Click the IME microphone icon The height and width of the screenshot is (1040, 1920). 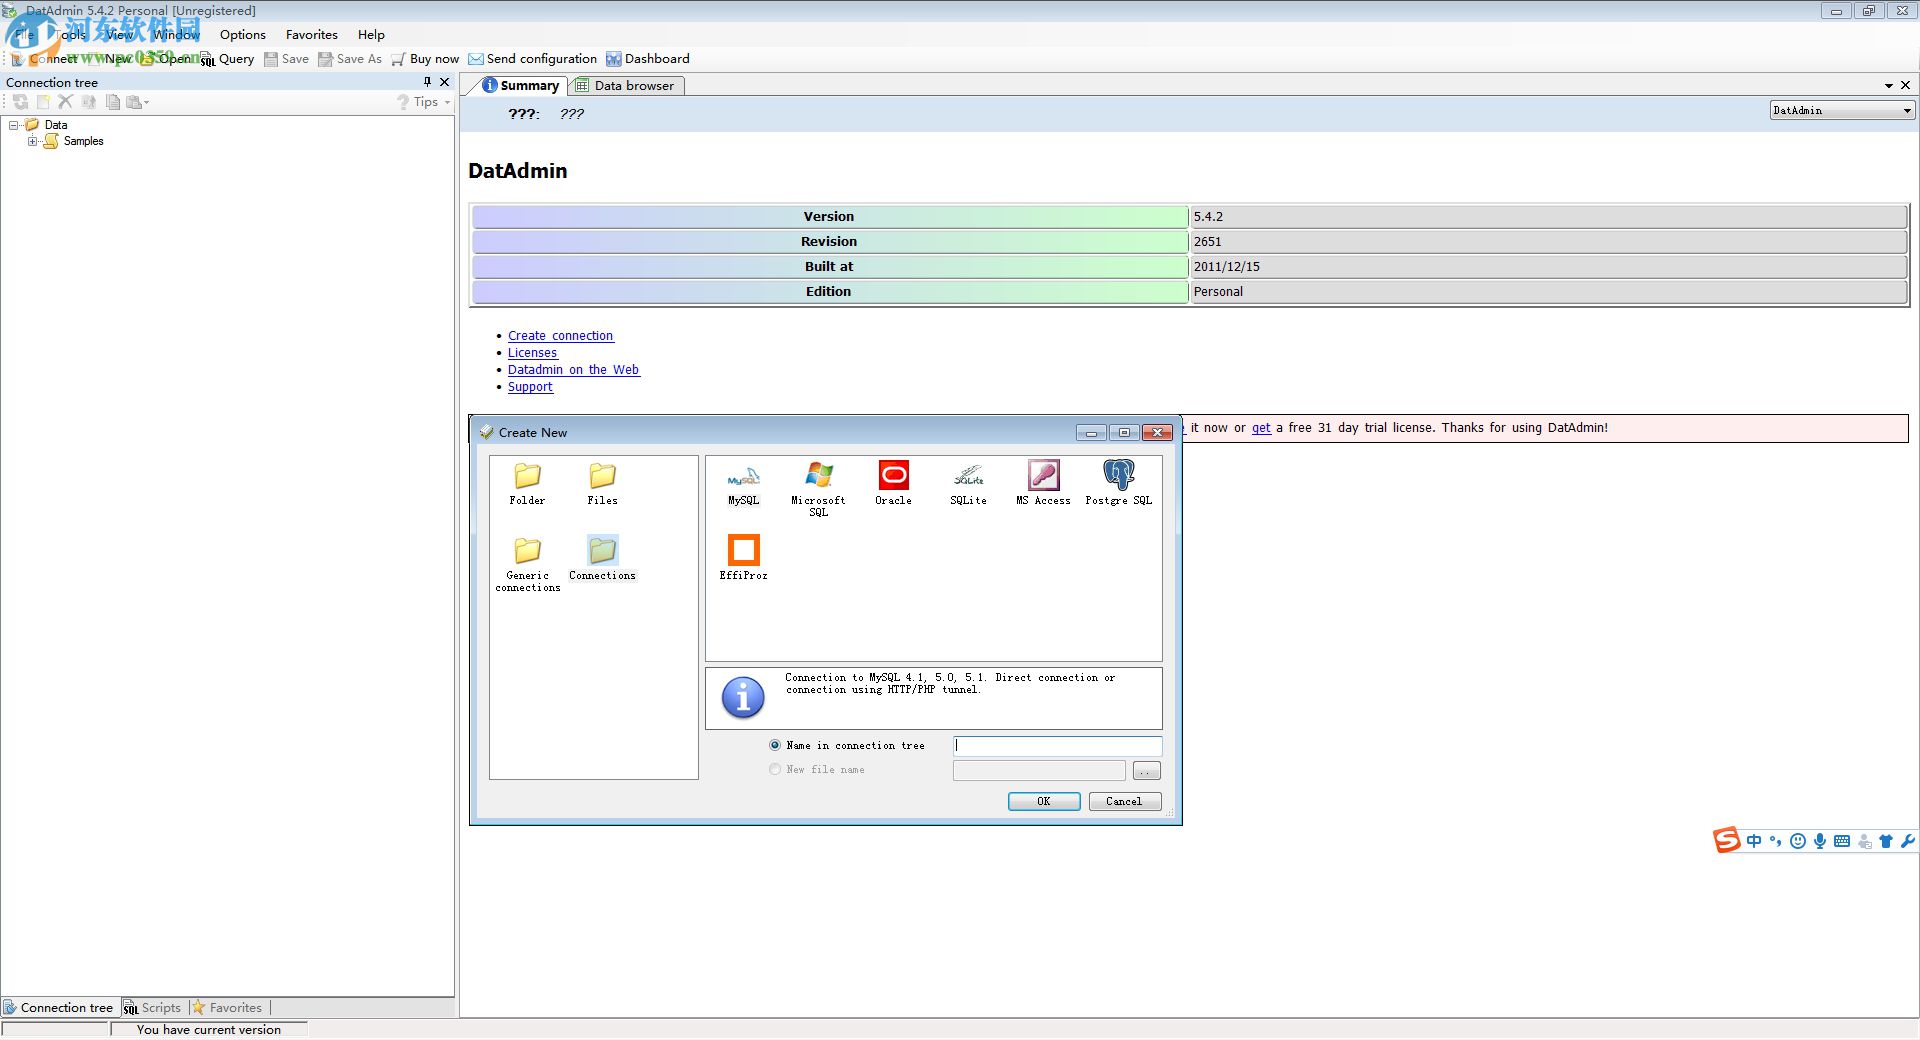(x=1820, y=841)
